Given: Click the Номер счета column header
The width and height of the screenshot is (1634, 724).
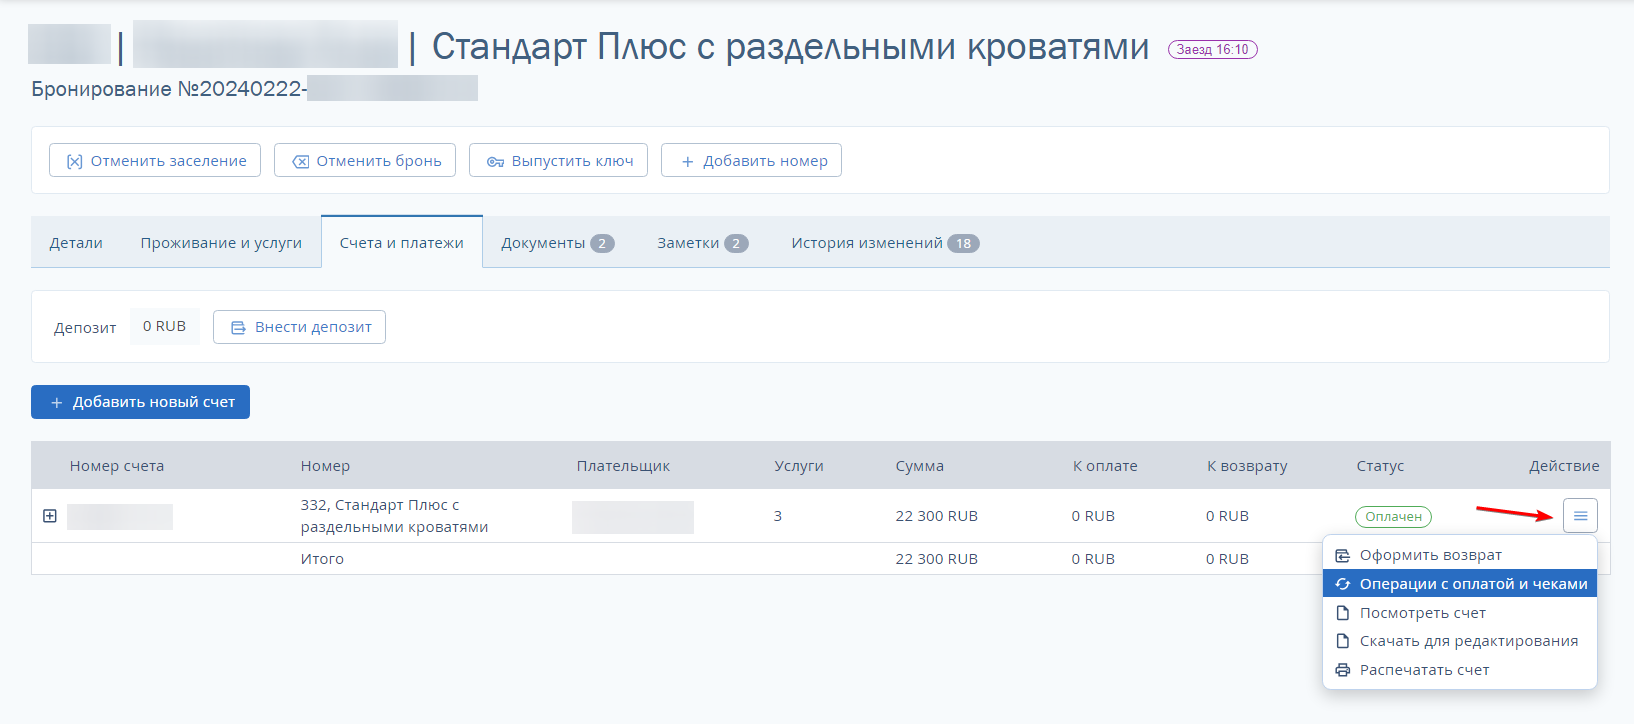Looking at the screenshot, I should [117, 466].
